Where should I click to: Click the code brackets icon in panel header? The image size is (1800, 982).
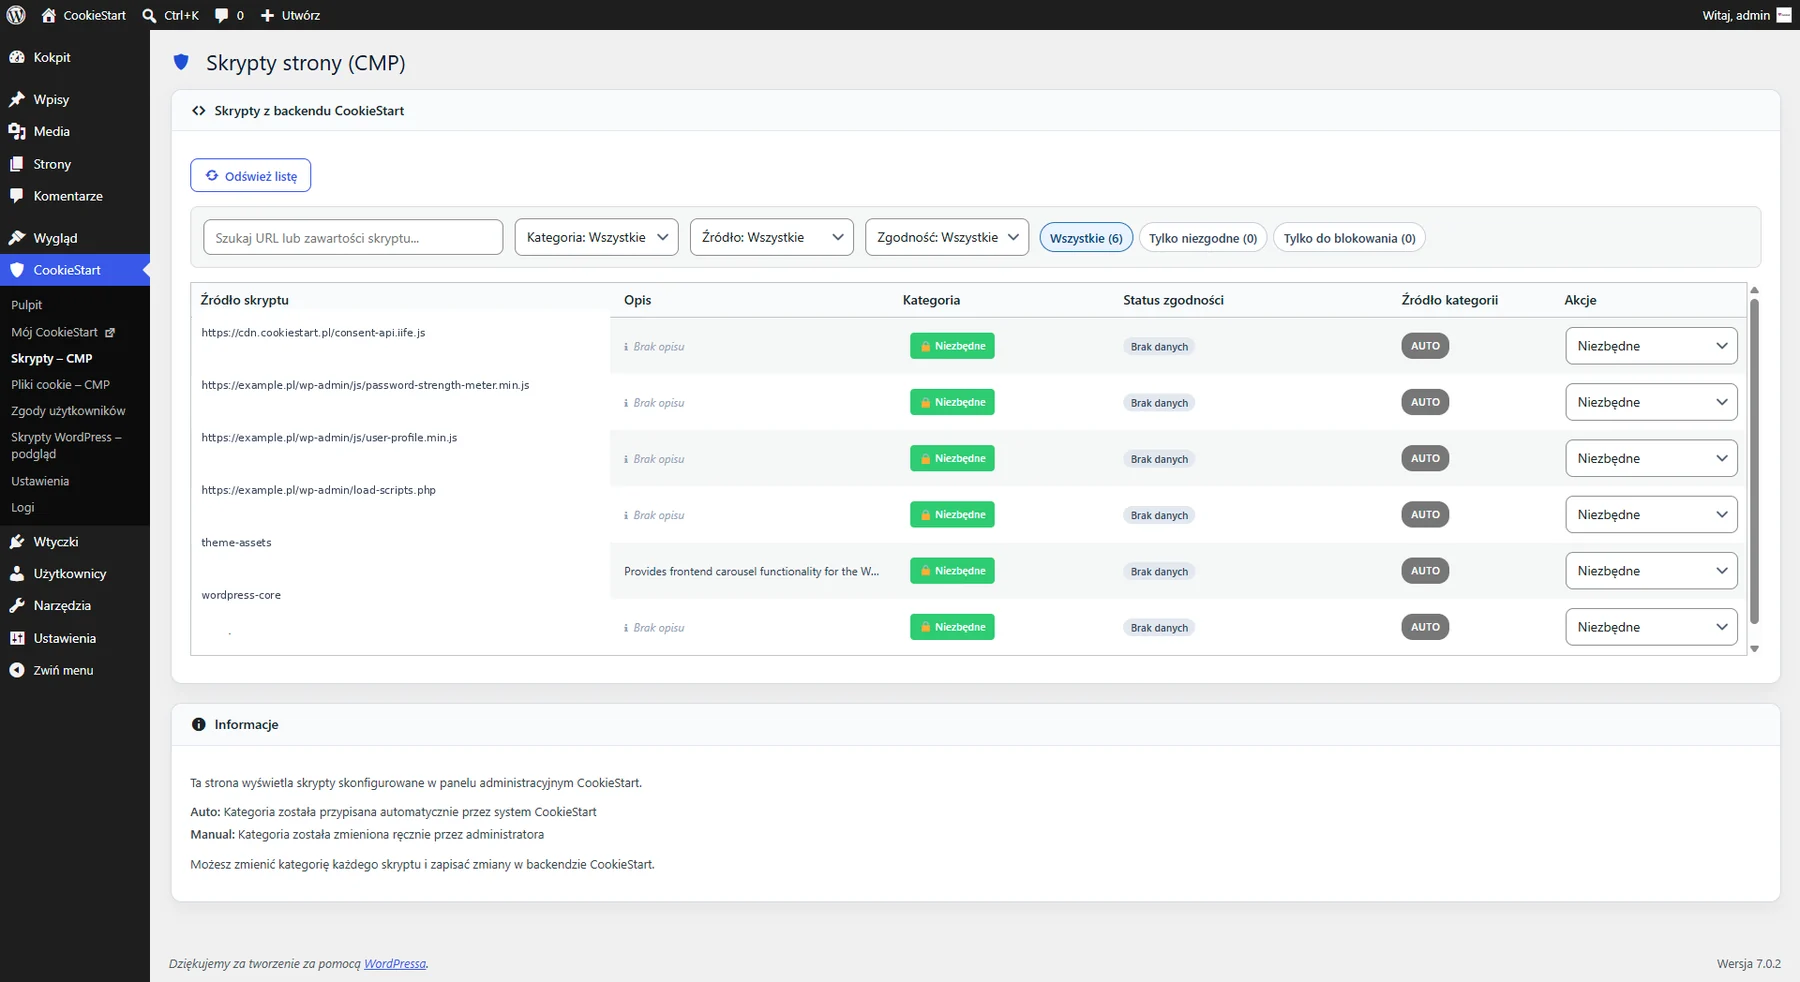(199, 111)
